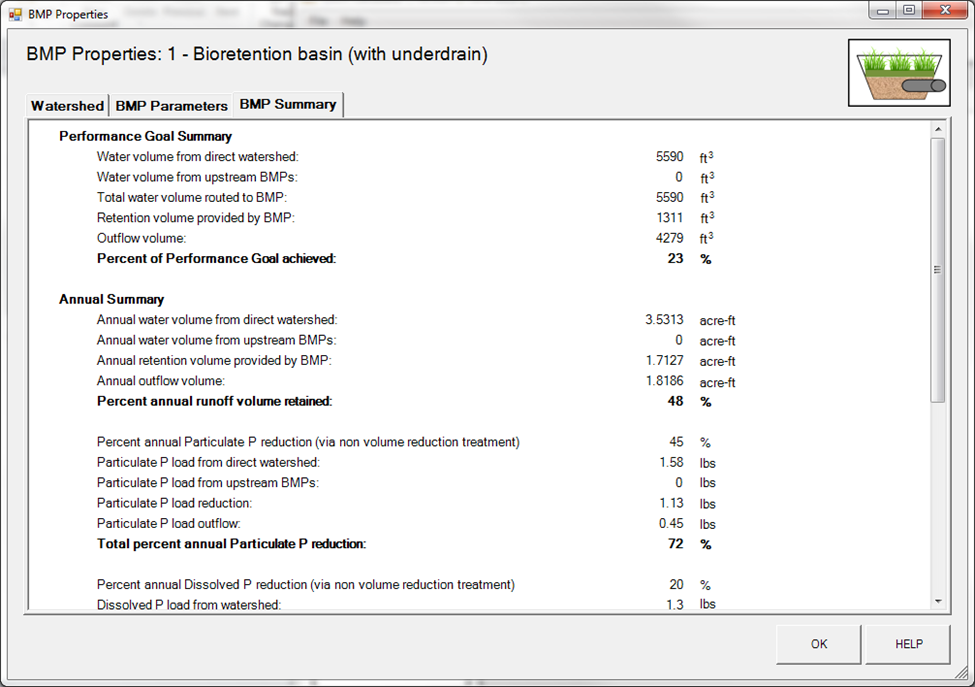This screenshot has width=975, height=687.
Task: Open the BMP Parameters tab
Action: [x=172, y=106]
